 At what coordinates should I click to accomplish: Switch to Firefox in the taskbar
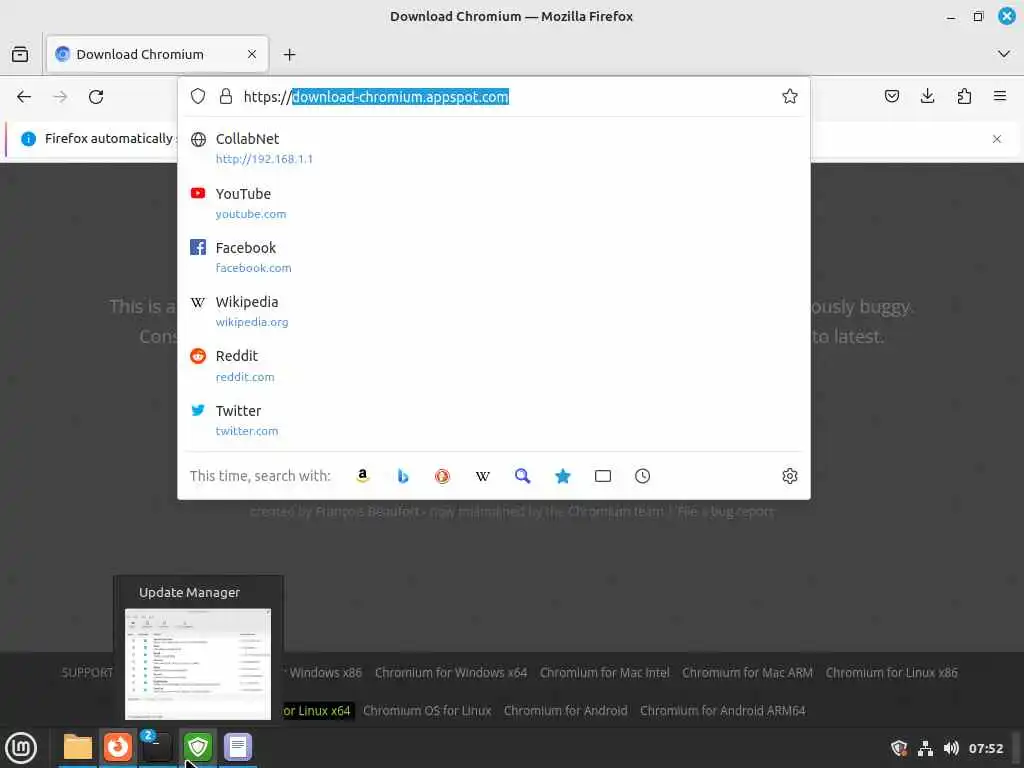point(118,747)
